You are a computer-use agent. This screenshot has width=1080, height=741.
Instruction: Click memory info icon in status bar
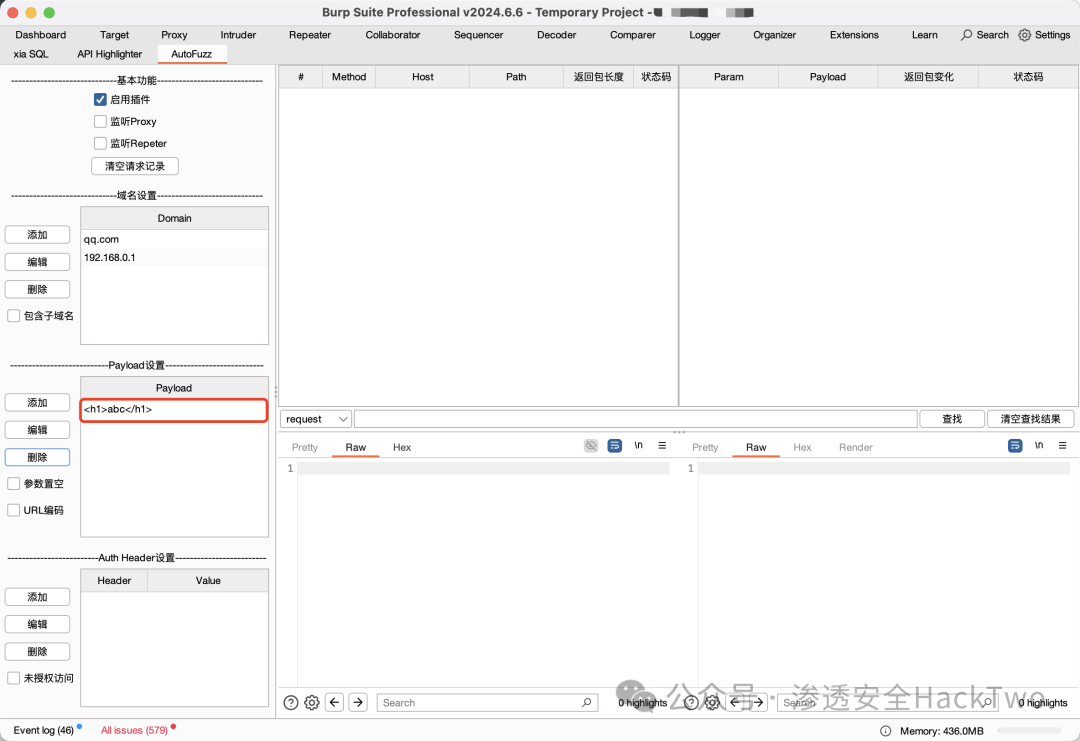click(885, 731)
